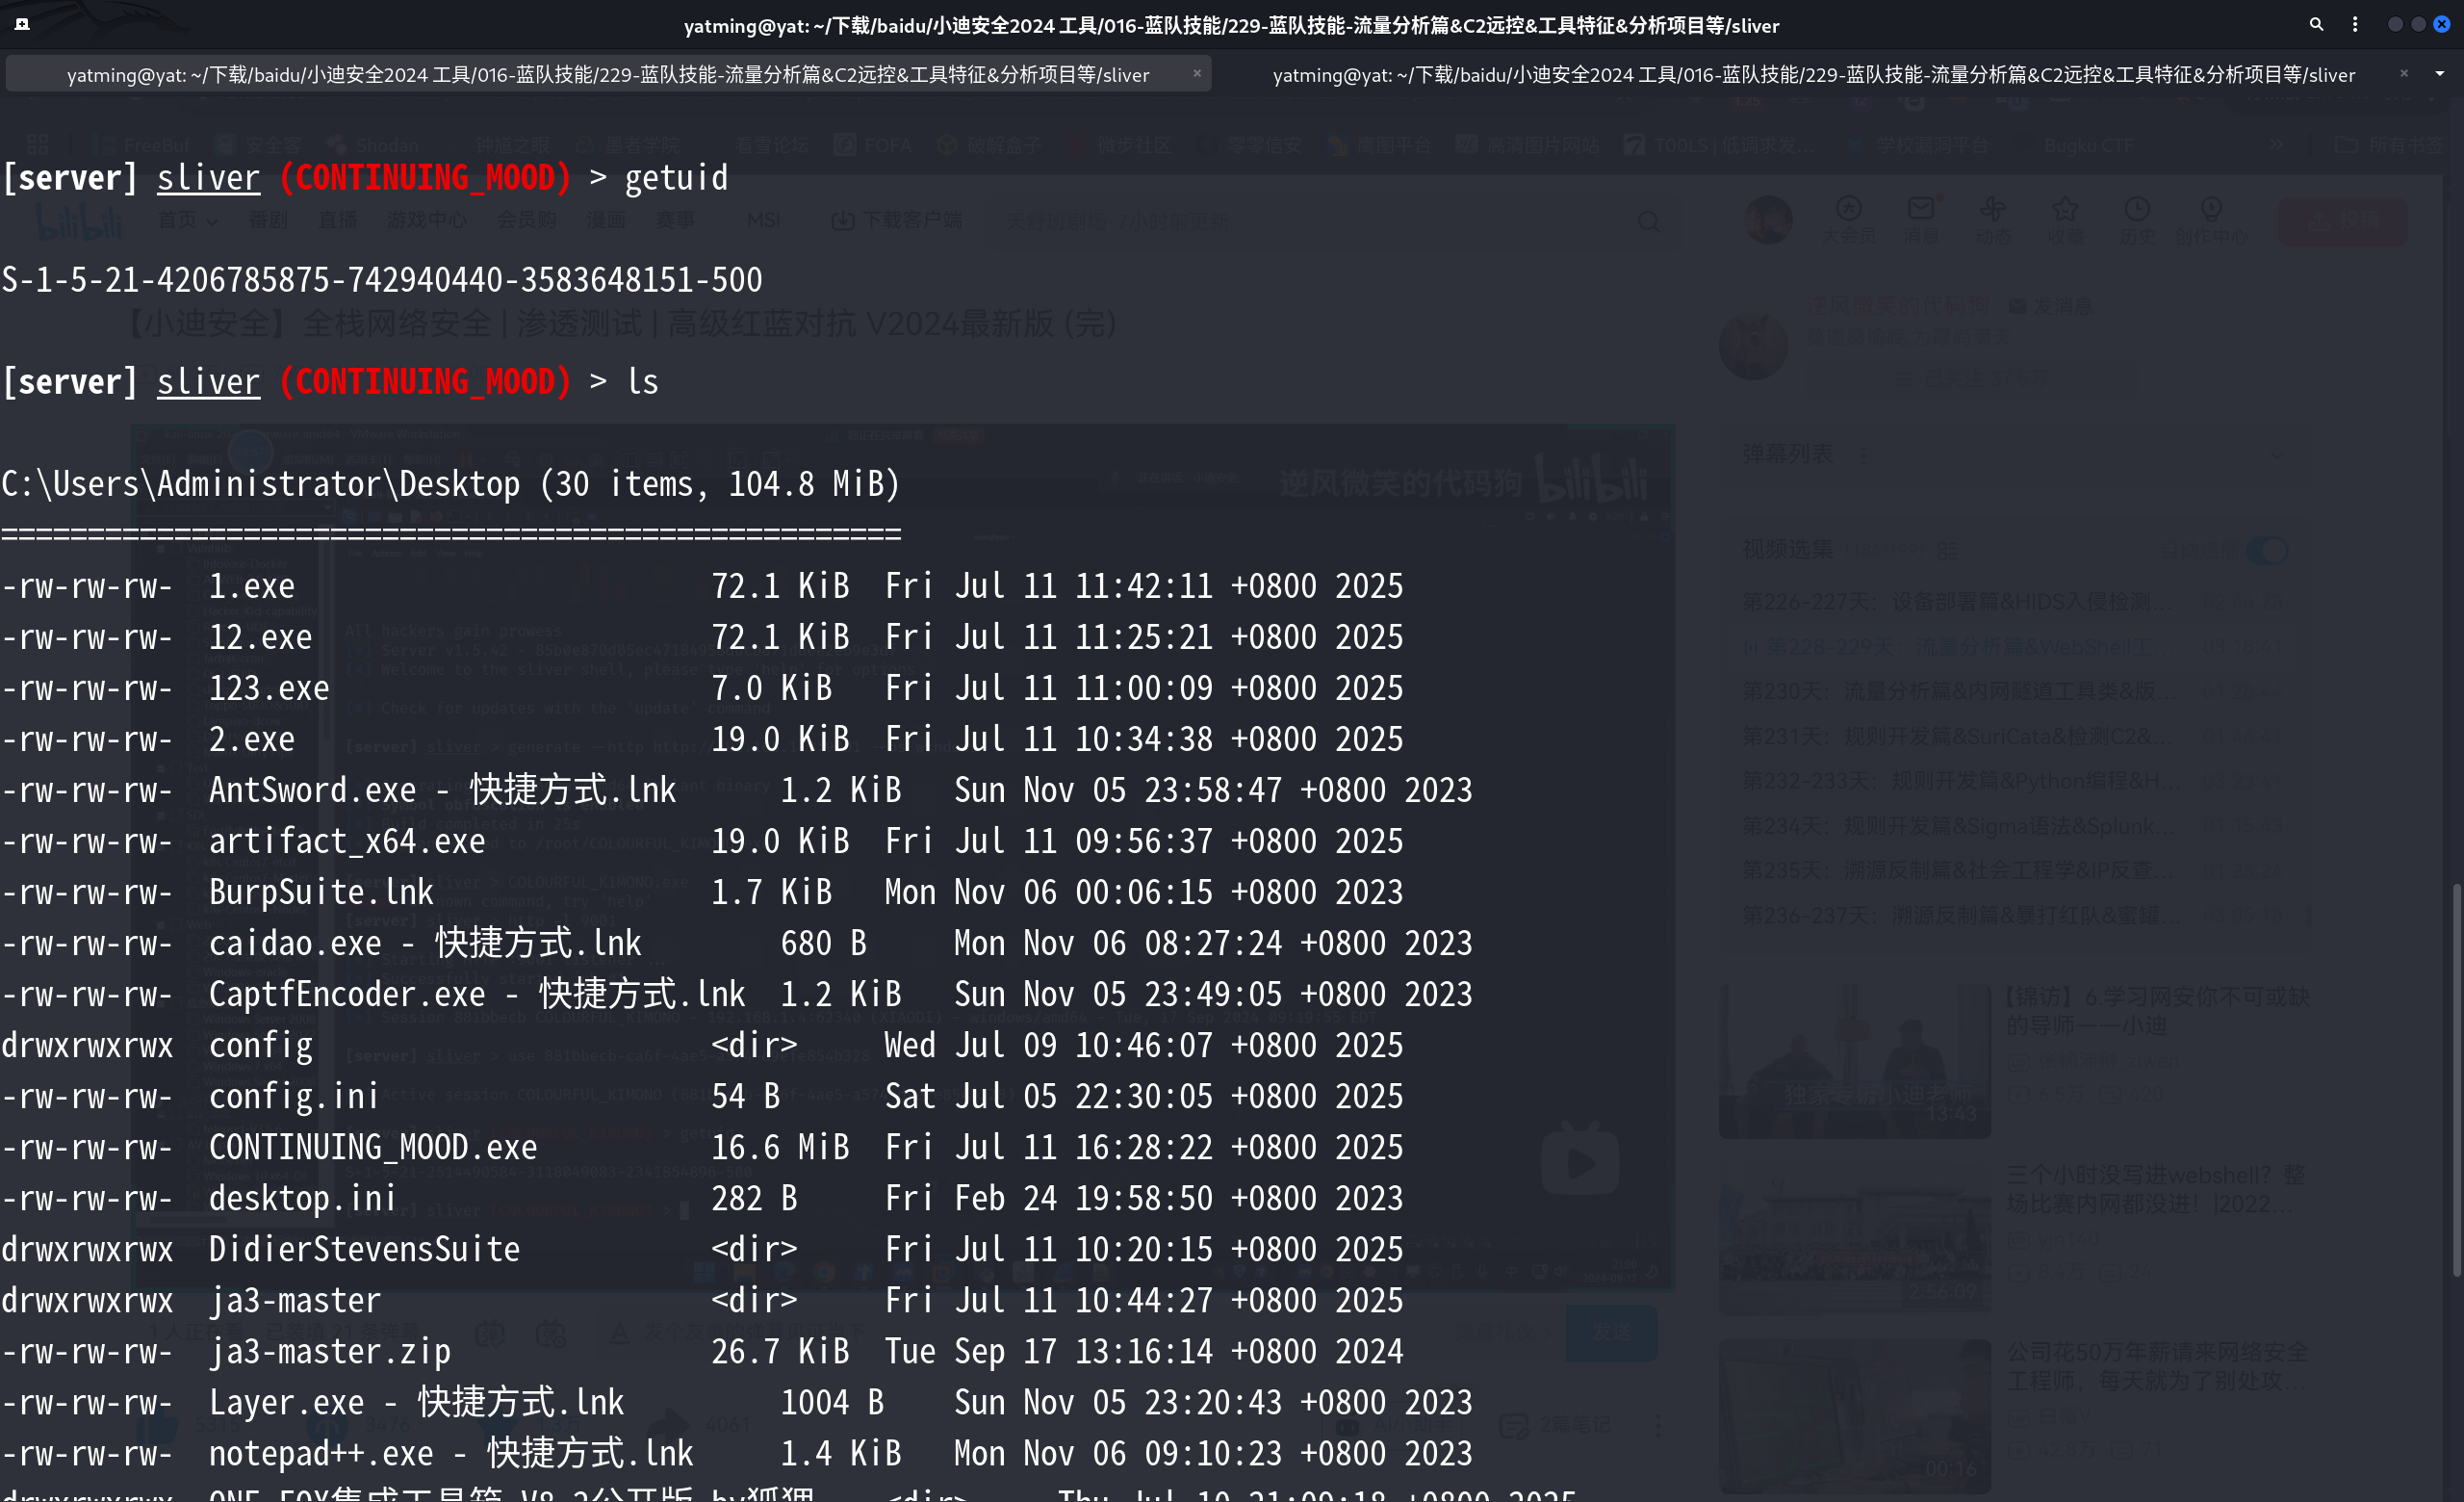Image resolution: width=2464 pixels, height=1502 pixels.
Task: Close the active highlighted terminal tab
Action: point(1196,73)
